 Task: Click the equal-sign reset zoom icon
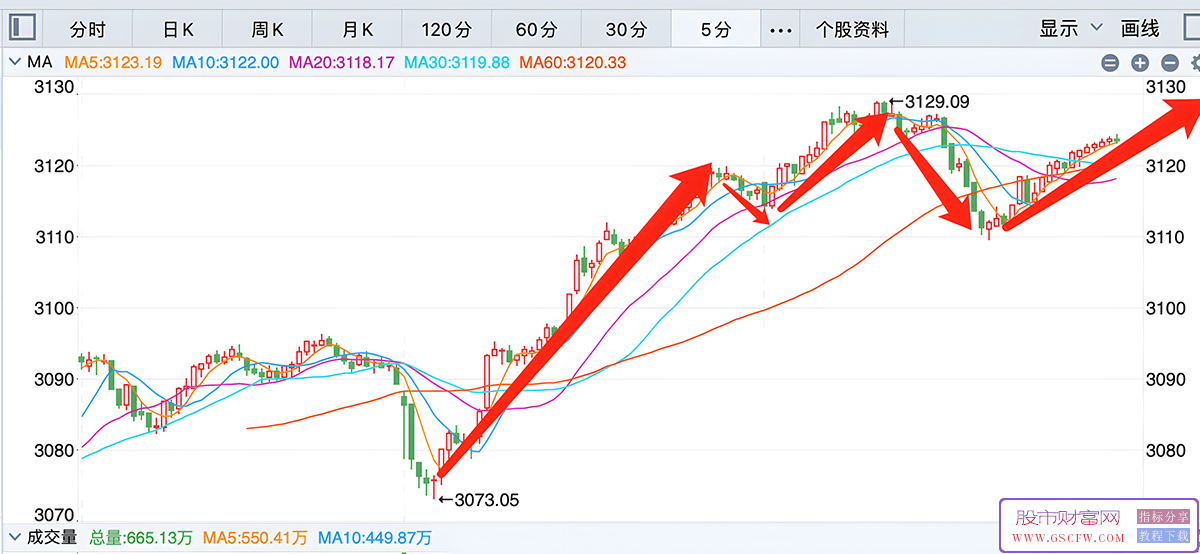click(1110, 63)
